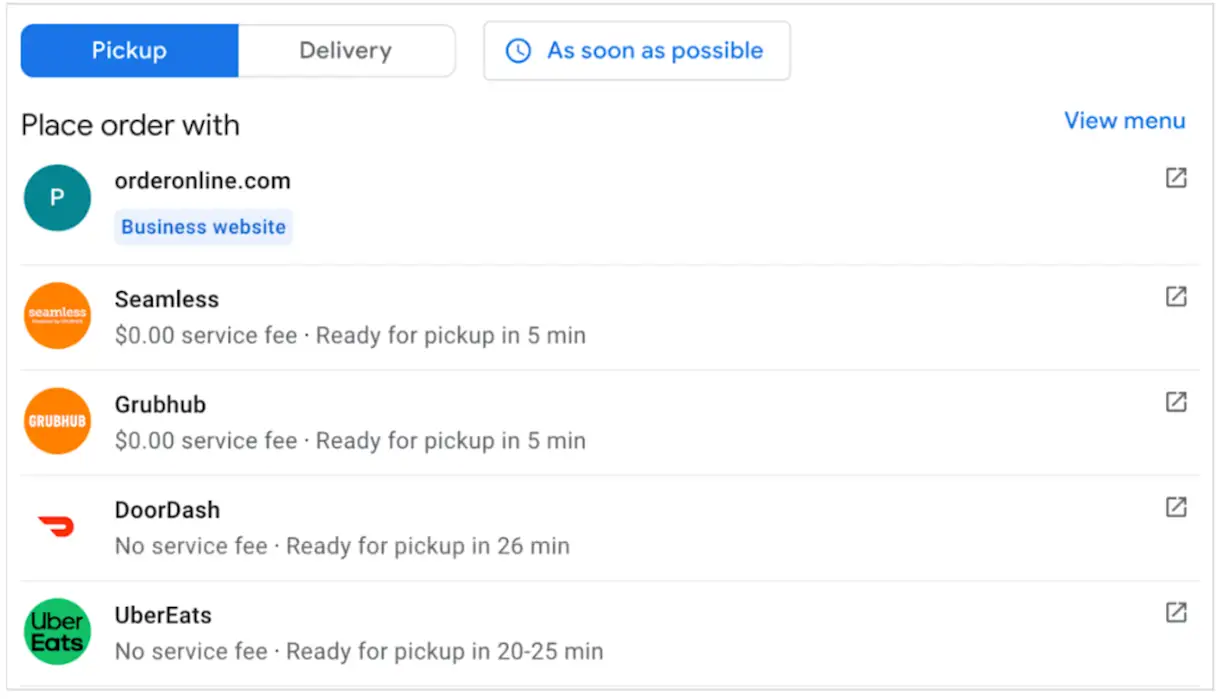
Task: Select the orderonline.com provider name
Action: (x=203, y=181)
